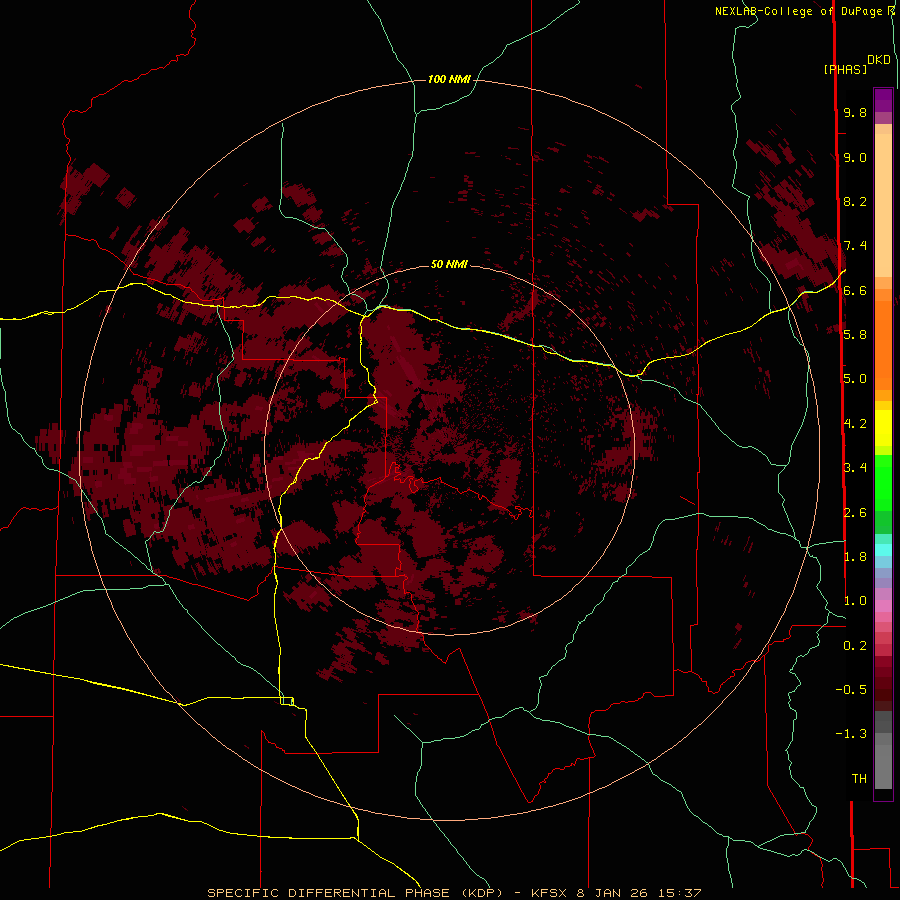Click the cyan swatch on the color scale
This screenshot has height=900, width=900.
(883, 549)
